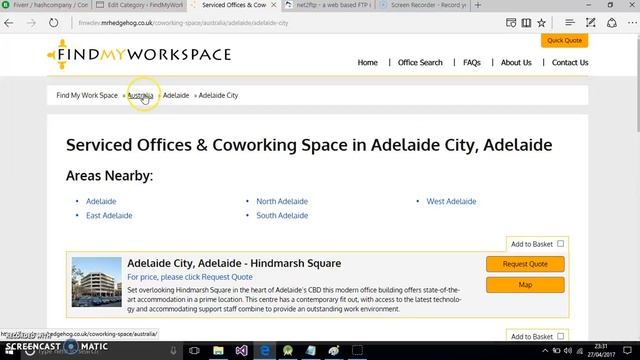Open the reading view icon
Screen dimensions: 640x360
point(511,23)
